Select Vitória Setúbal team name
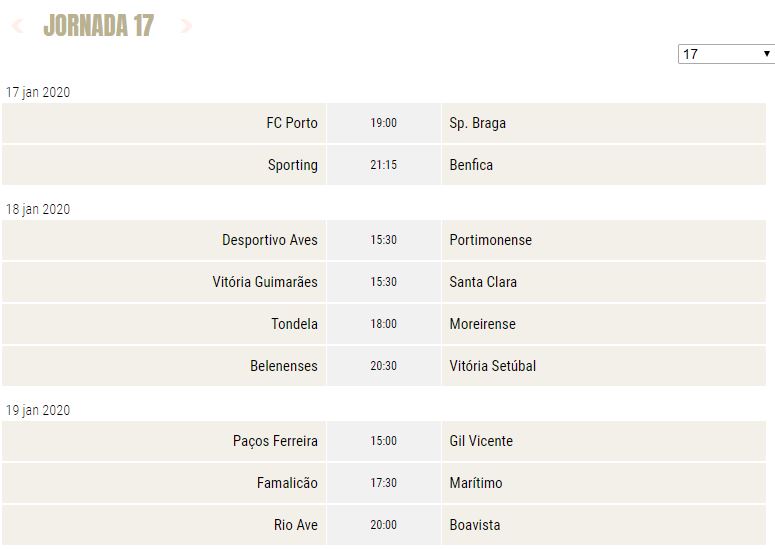Viewport: 775px width, 549px height. tap(493, 366)
